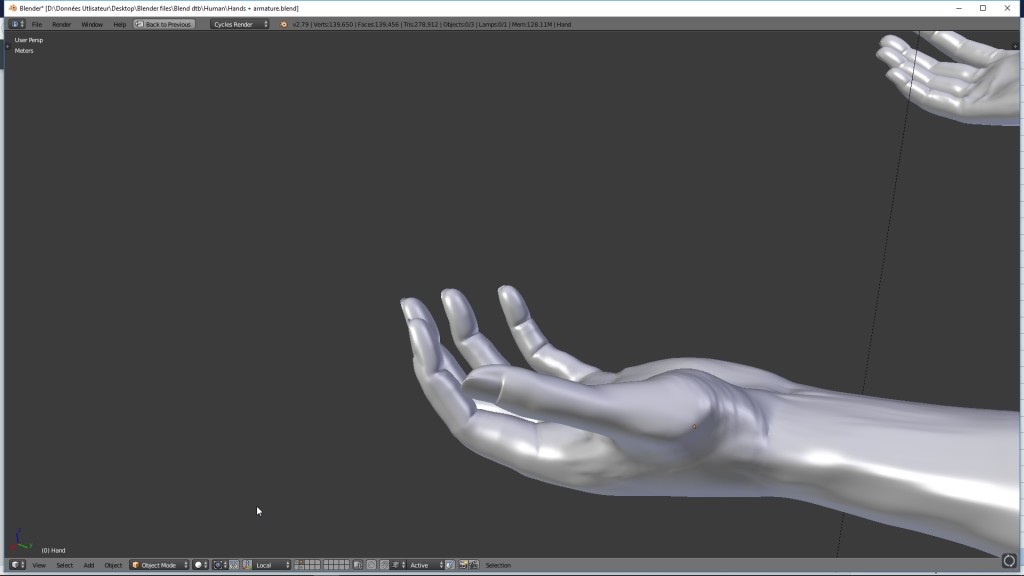Open the Local transform orientation dropdown
This screenshot has width=1024, height=576.
(x=272, y=565)
